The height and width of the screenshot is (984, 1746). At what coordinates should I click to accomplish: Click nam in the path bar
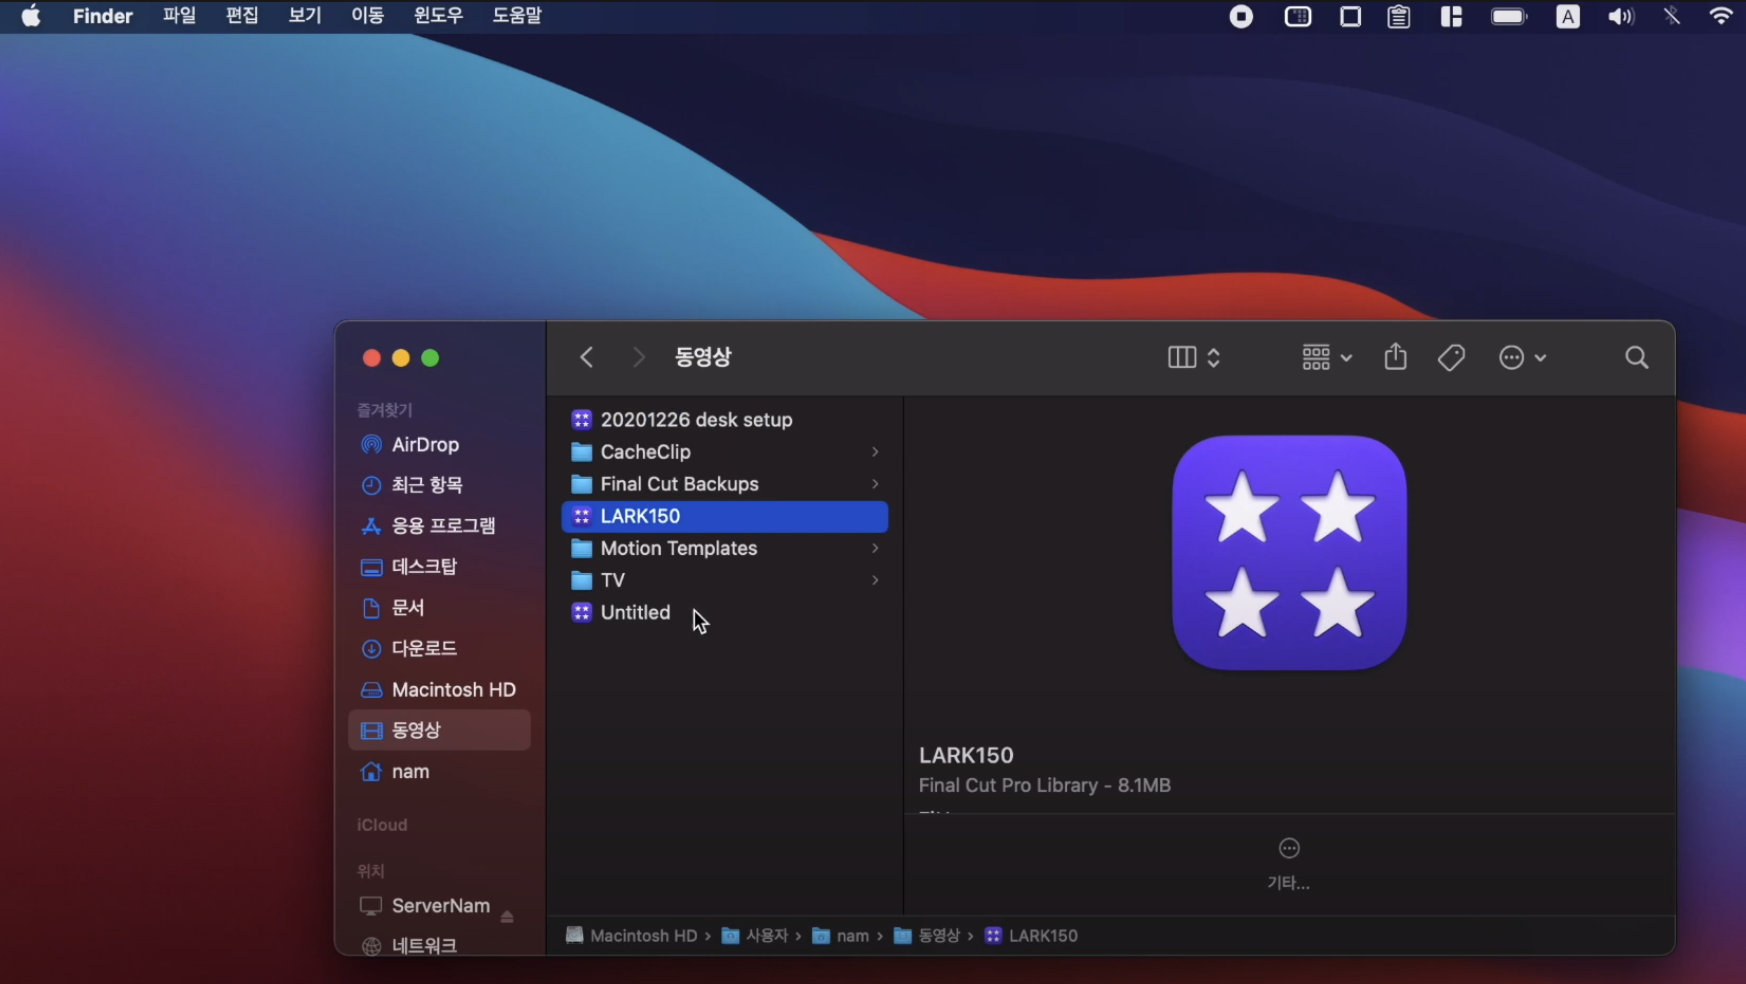840,936
